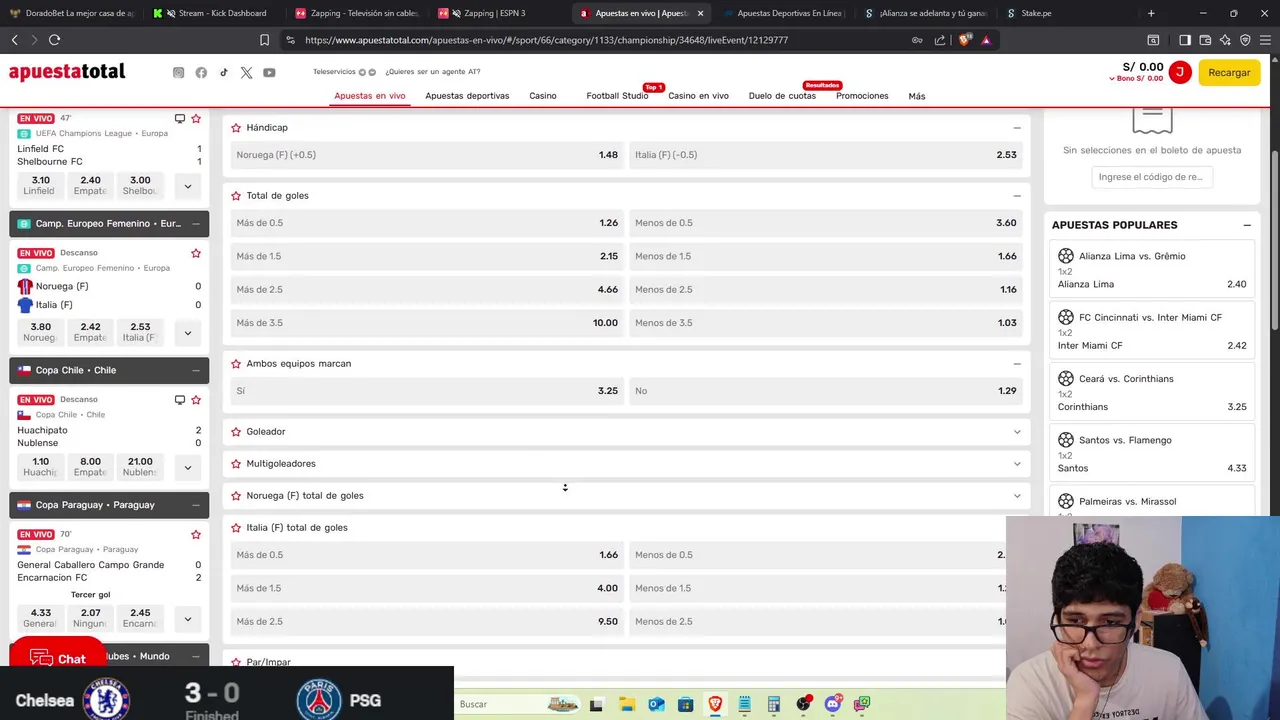The width and height of the screenshot is (1280, 720).
Task: Click the betslip code input field
Action: pyautogui.click(x=1152, y=177)
